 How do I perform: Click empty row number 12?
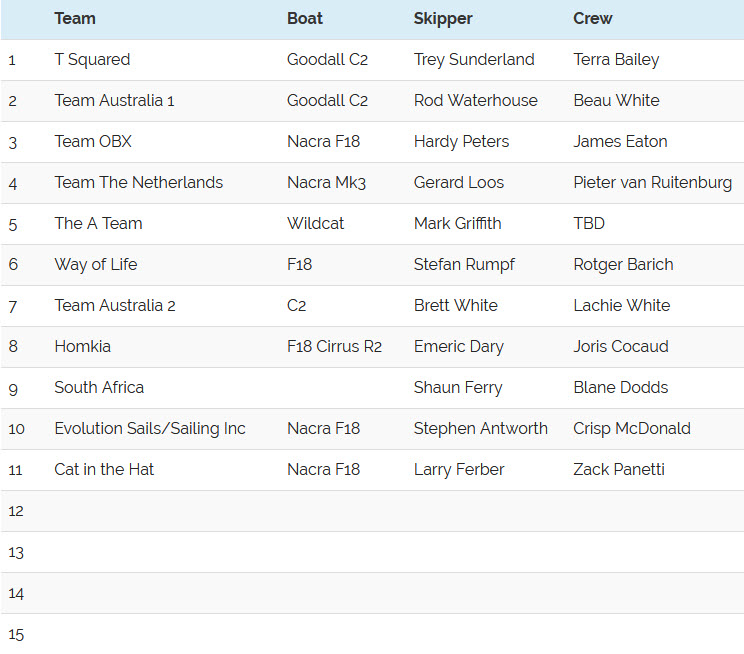[x=15, y=511]
